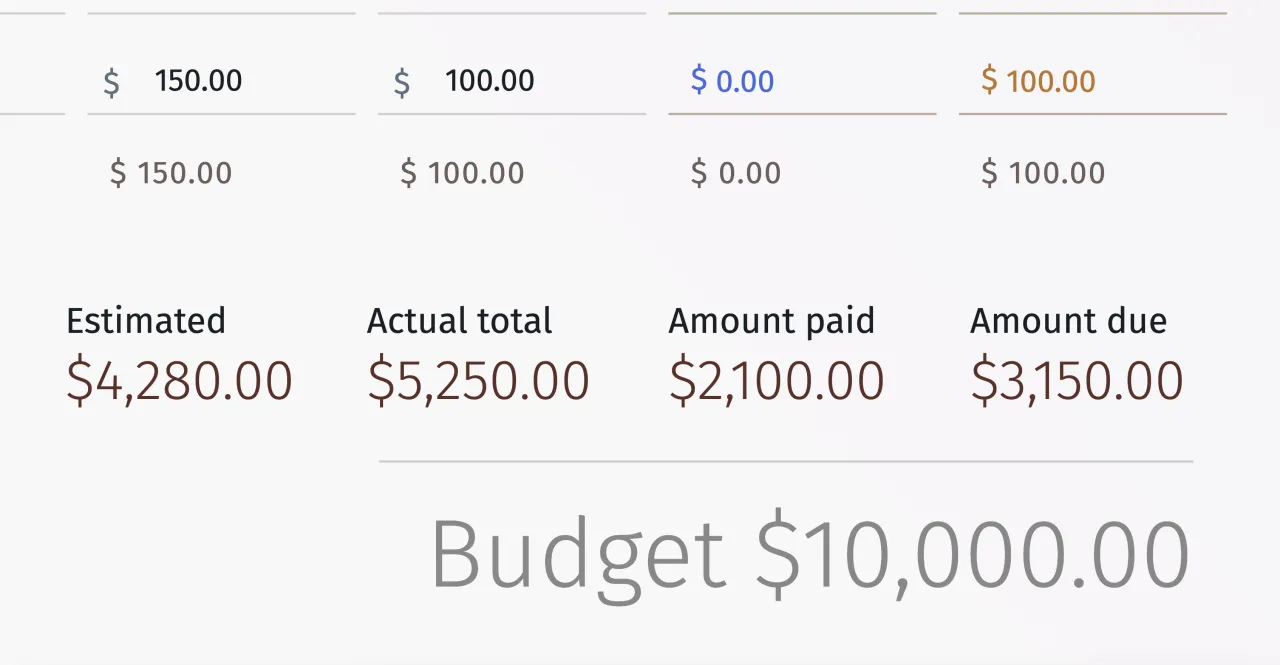Select the $2,100.00 amount paid value
Viewport: 1280px width, 665px height.
(x=777, y=381)
